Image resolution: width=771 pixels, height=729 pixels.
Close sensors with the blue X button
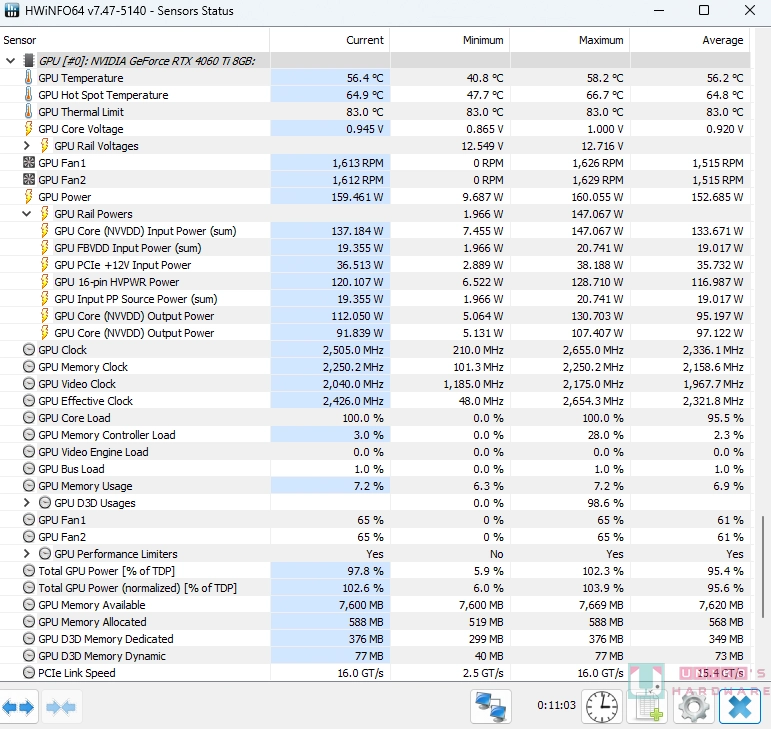click(740, 707)
